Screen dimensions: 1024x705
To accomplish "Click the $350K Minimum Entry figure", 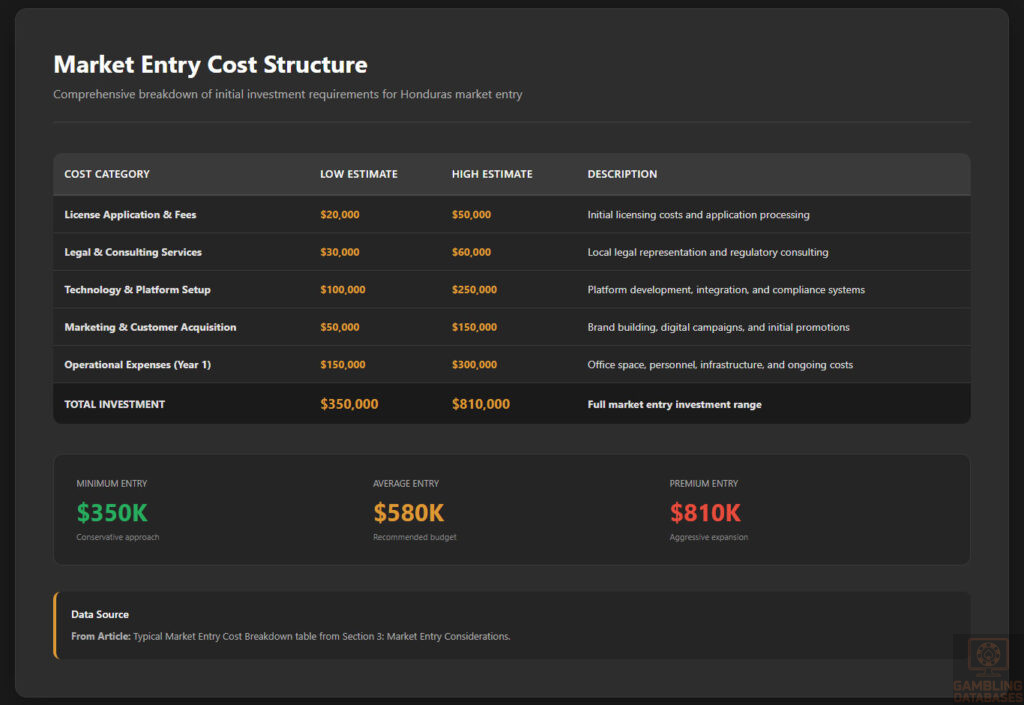I will (x=112, y=512).
